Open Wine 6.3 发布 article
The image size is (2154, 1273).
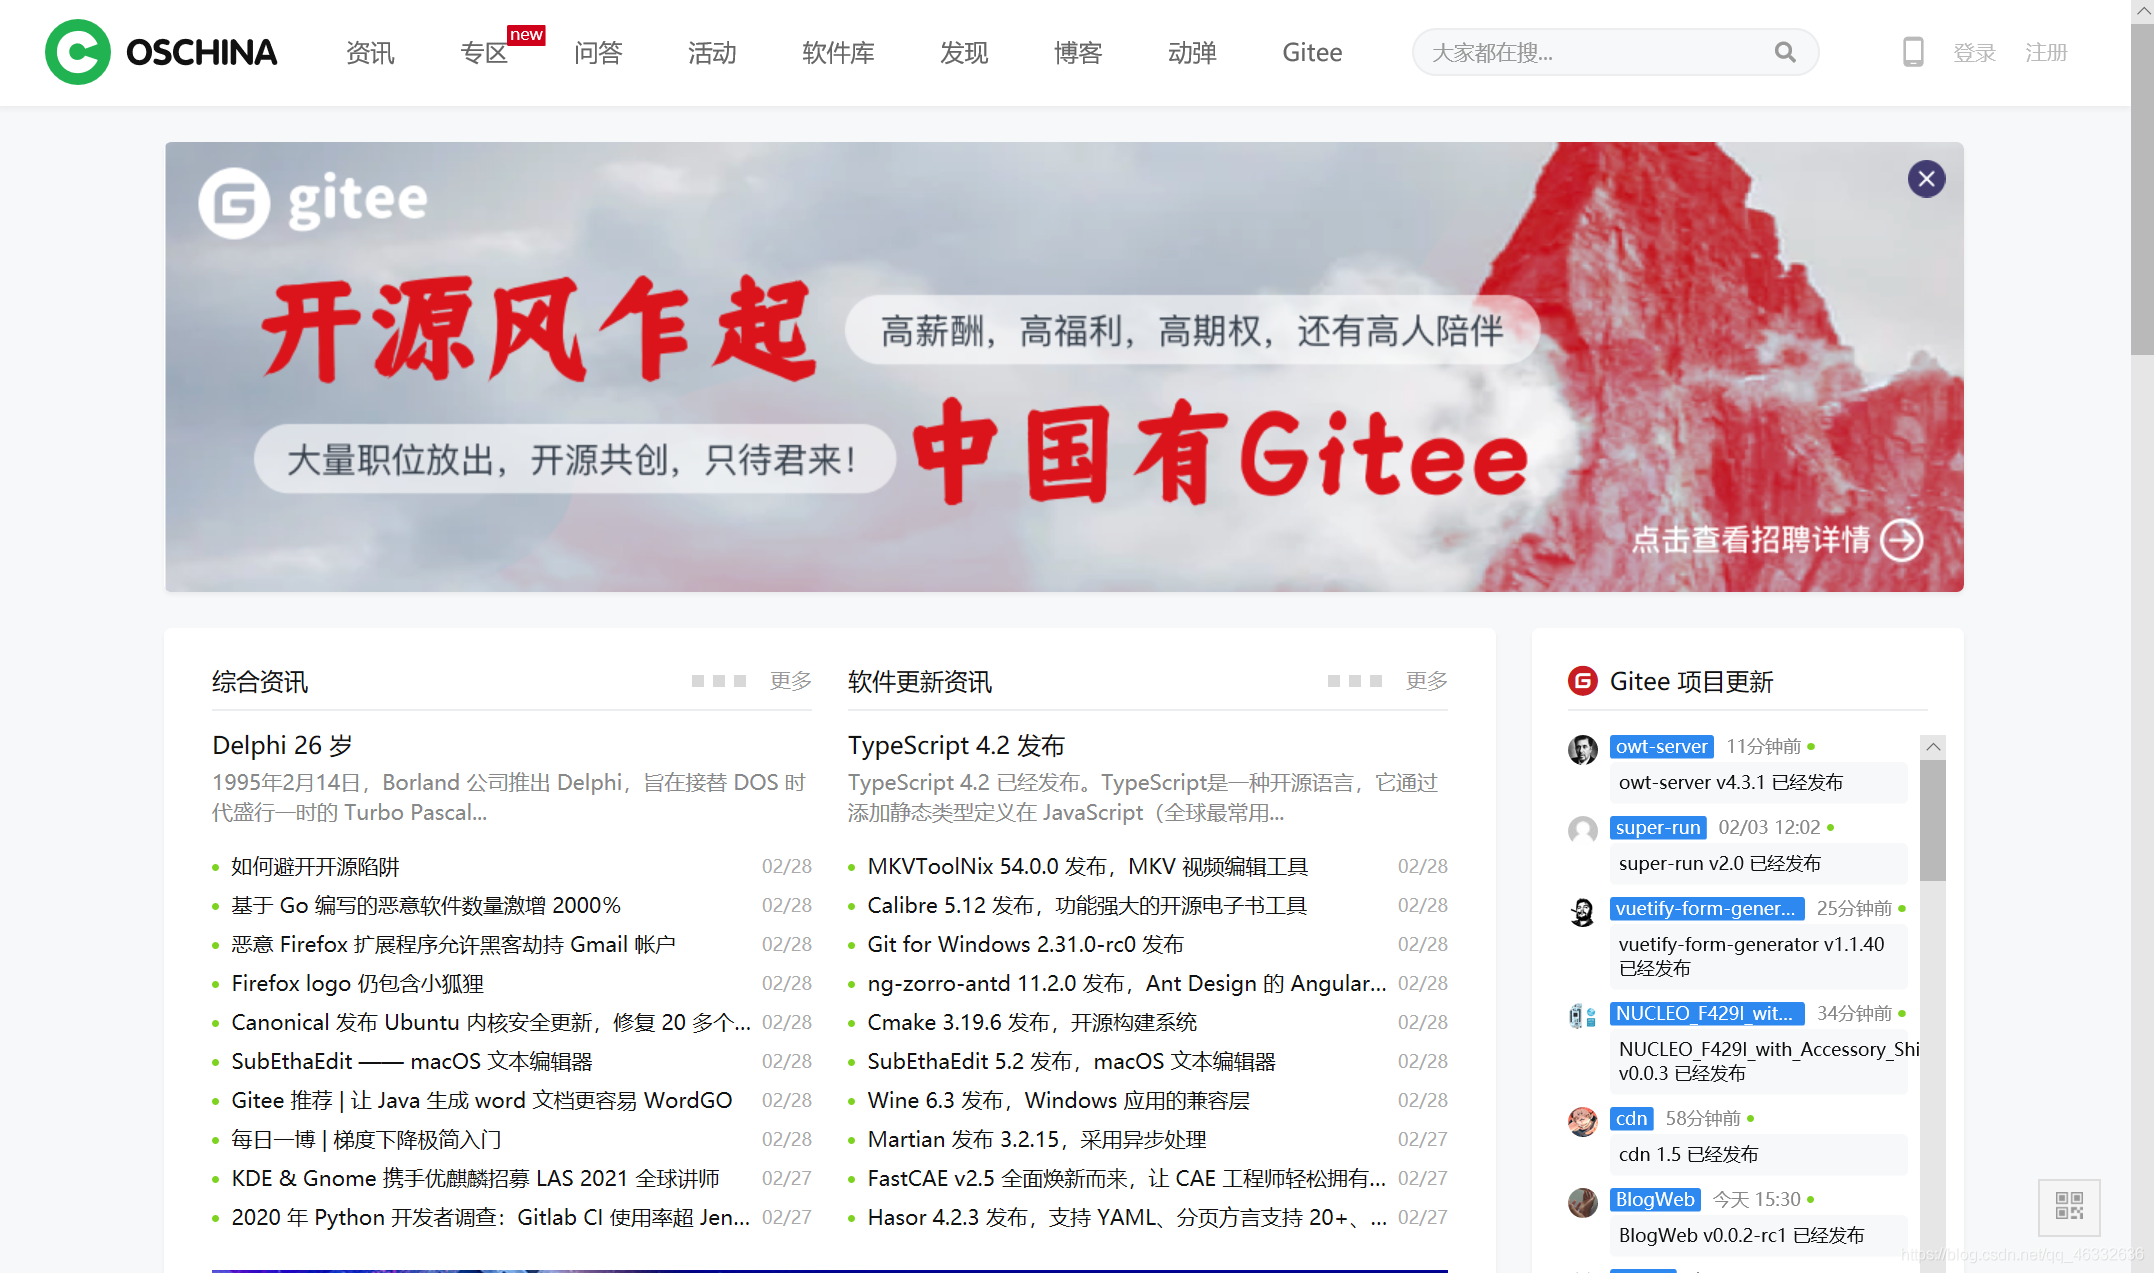(x=1058, y=1100)
